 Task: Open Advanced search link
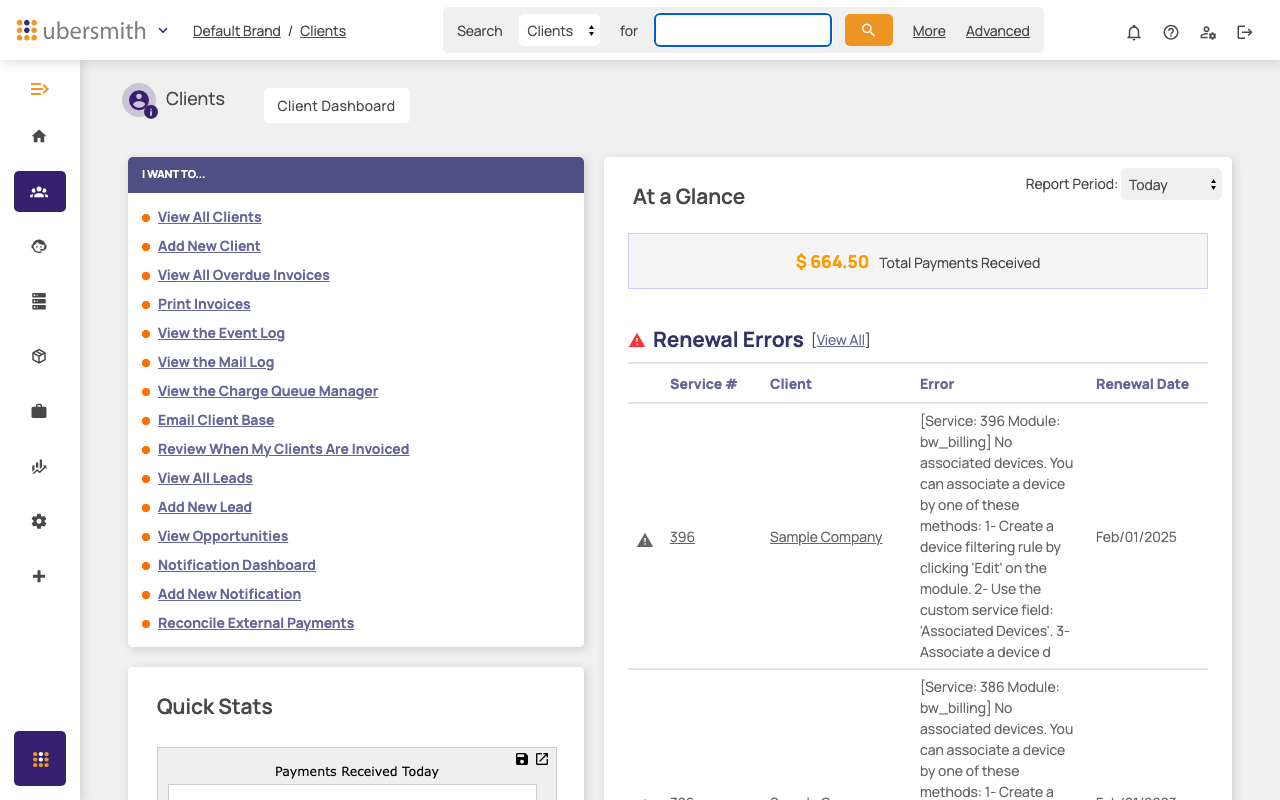(x=998, y=31)
